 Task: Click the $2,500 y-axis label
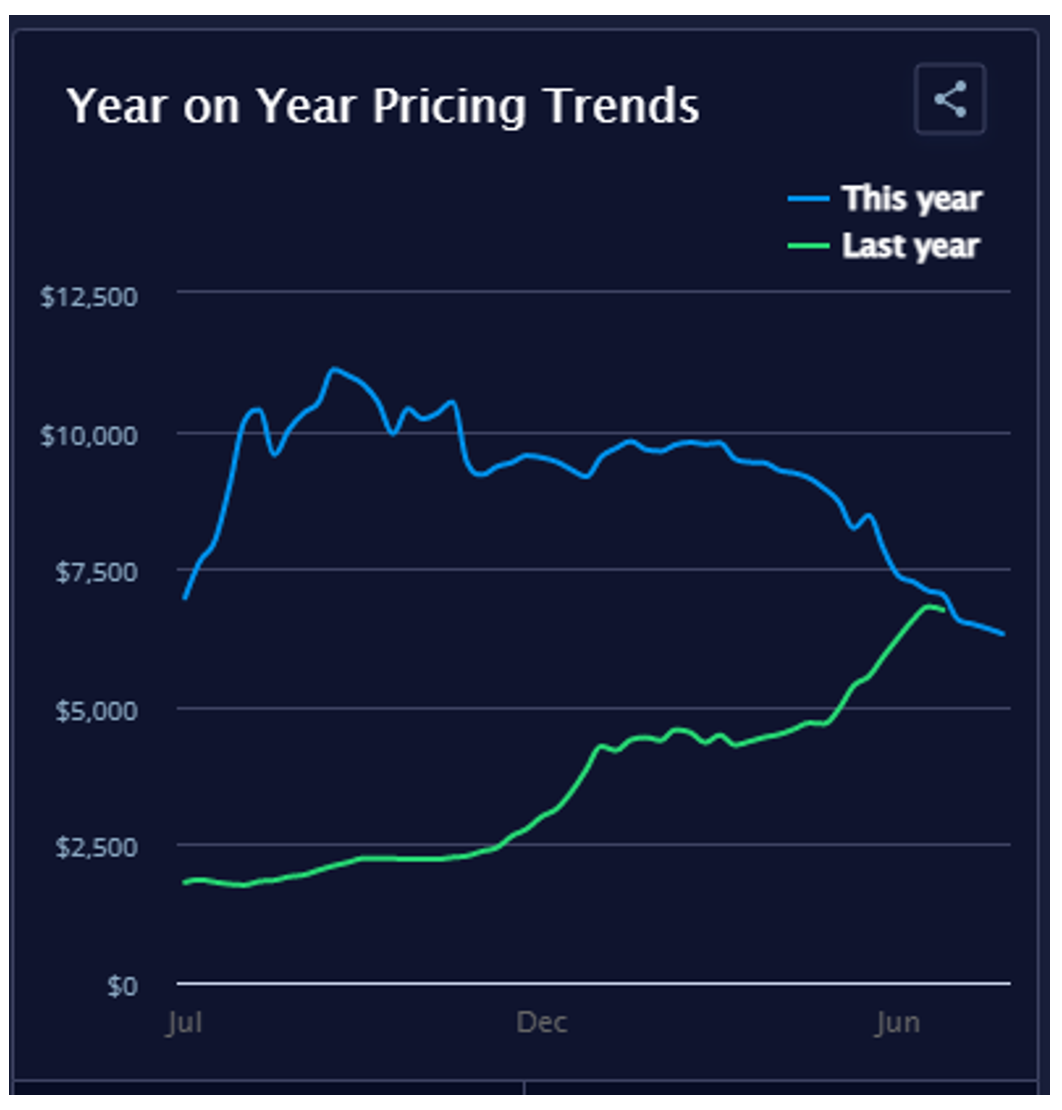coord(93,846)
